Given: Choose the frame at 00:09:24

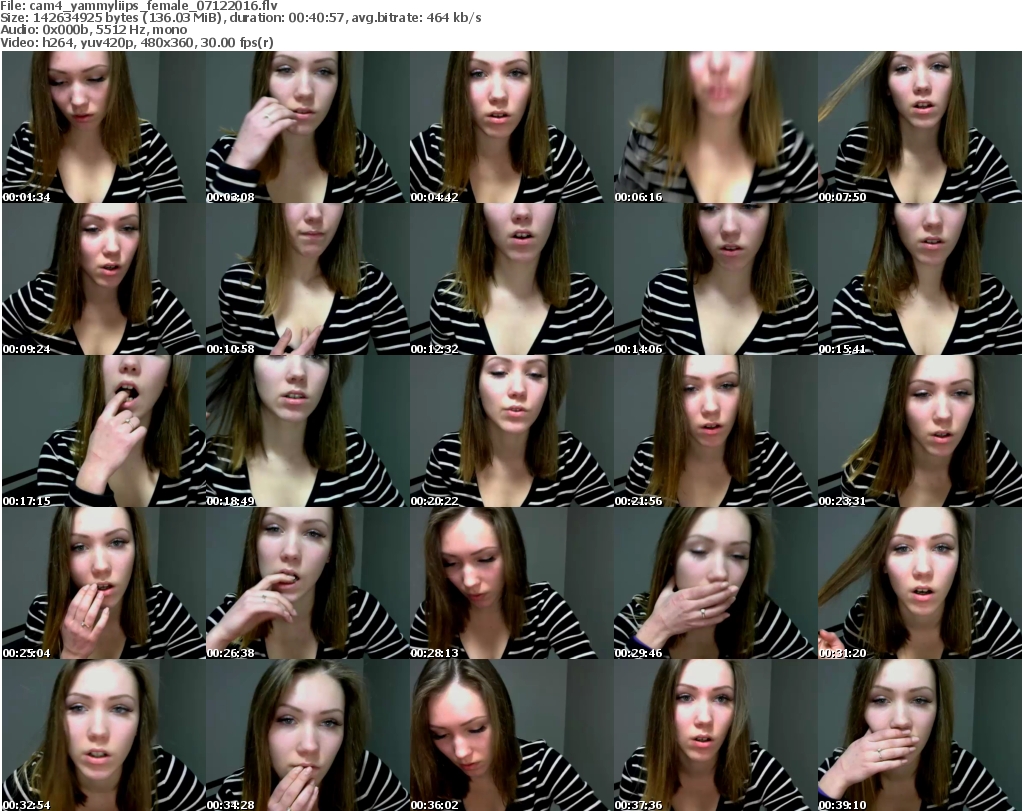Looking at the screenshot, I should (x=104, y=279).
